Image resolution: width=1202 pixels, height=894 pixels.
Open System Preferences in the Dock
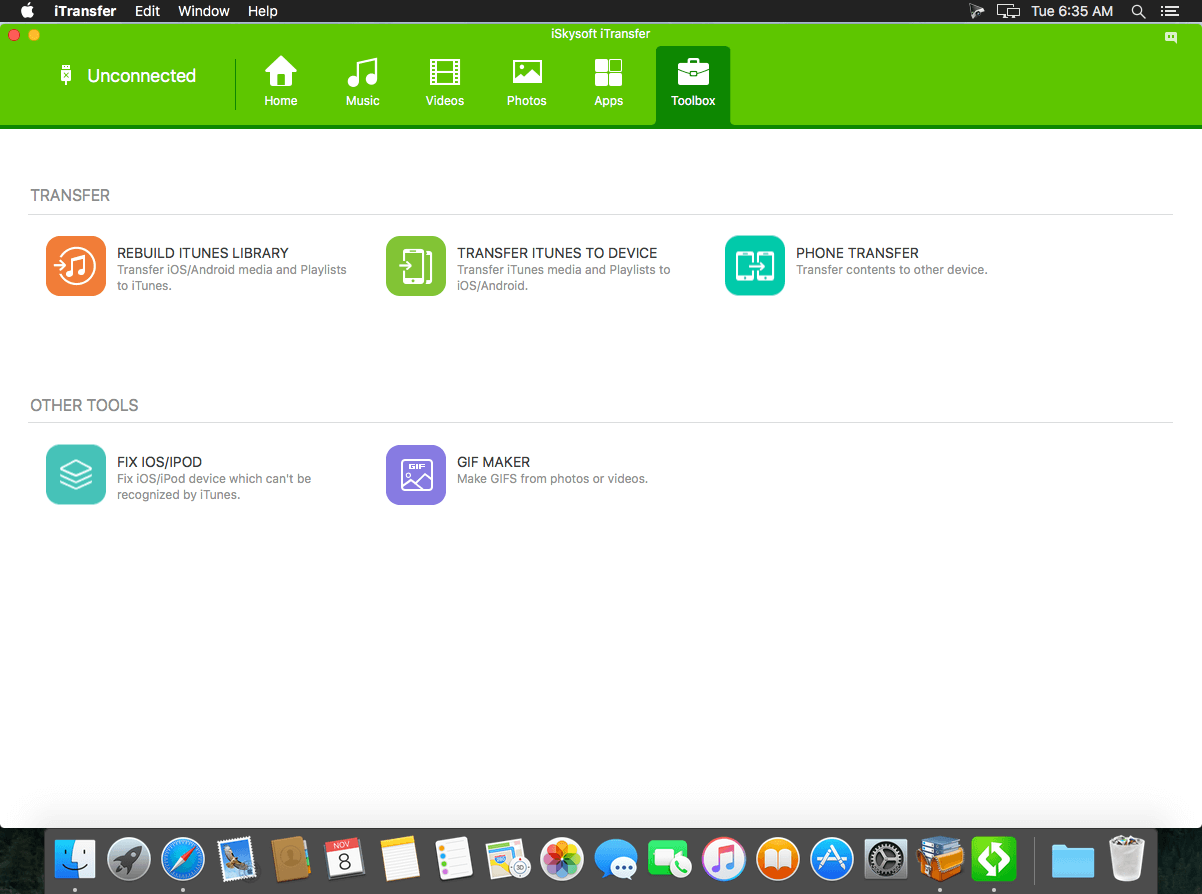click(886, 859)
